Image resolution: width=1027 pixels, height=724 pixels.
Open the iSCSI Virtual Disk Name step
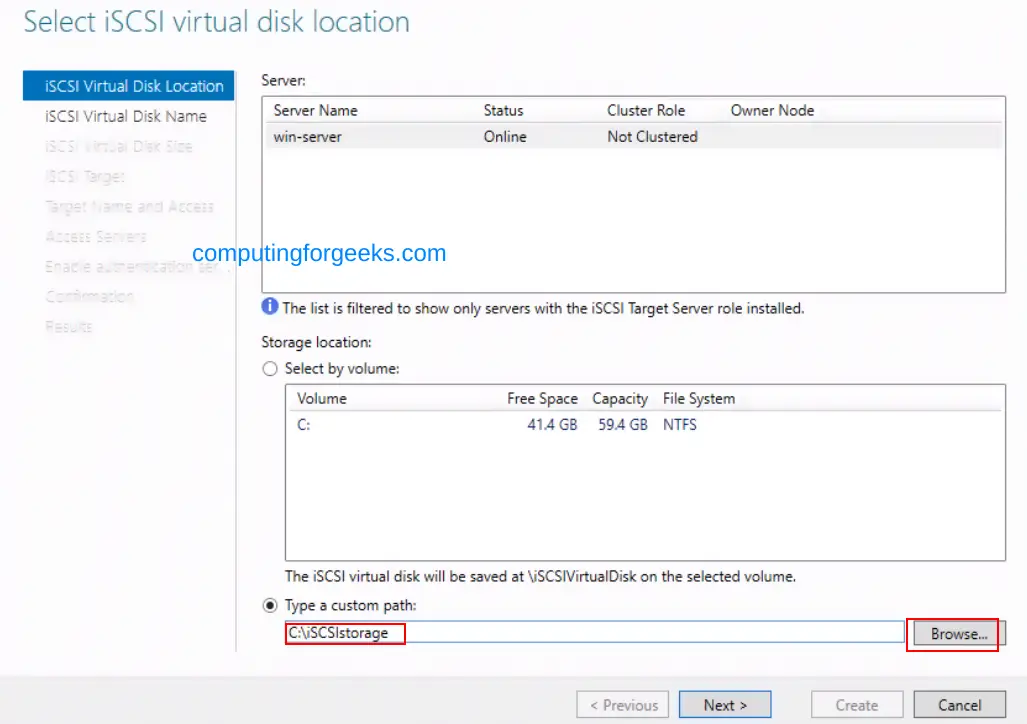pyautogui.click(x=126, y=116)
